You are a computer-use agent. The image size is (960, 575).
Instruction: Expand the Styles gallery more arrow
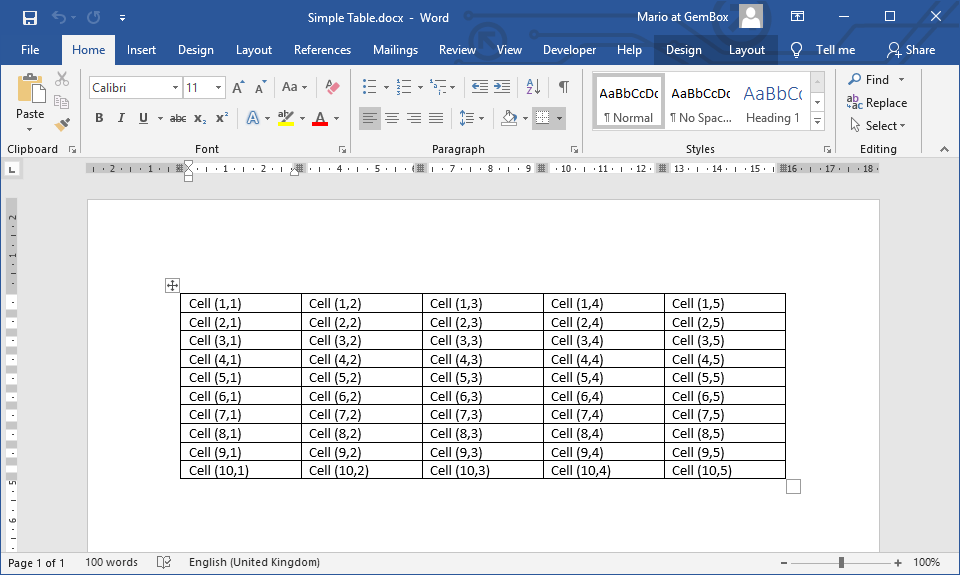817,121
